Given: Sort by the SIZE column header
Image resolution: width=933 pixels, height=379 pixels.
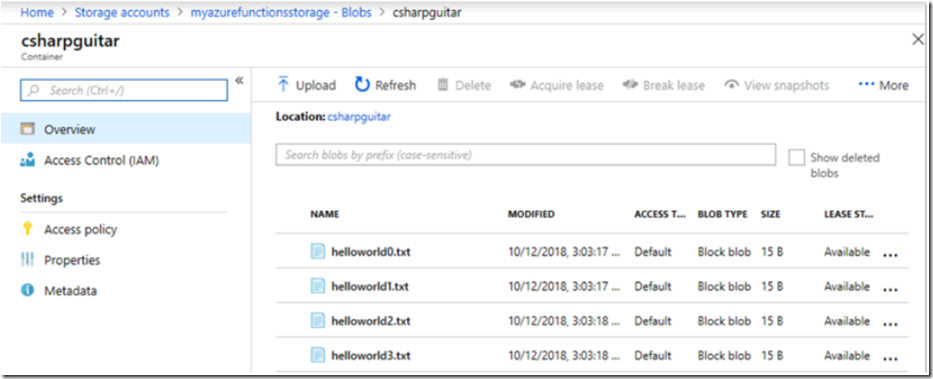Looking at the screenshot, I should coord(771,214).
